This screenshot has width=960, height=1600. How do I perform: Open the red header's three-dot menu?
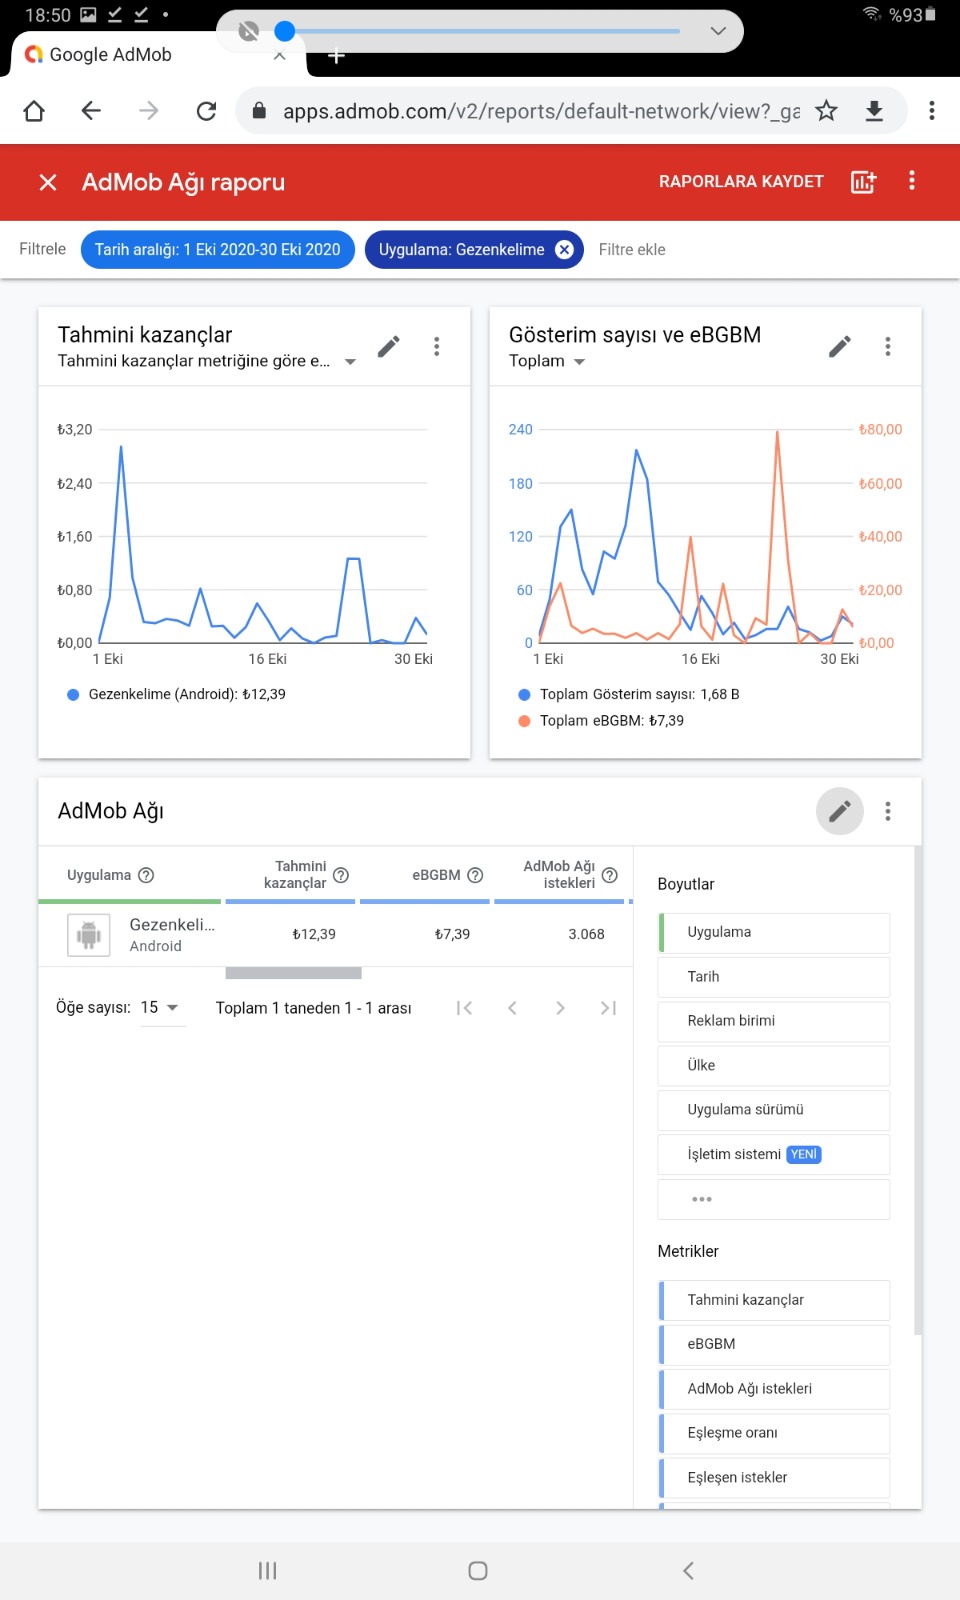point(911,181)
